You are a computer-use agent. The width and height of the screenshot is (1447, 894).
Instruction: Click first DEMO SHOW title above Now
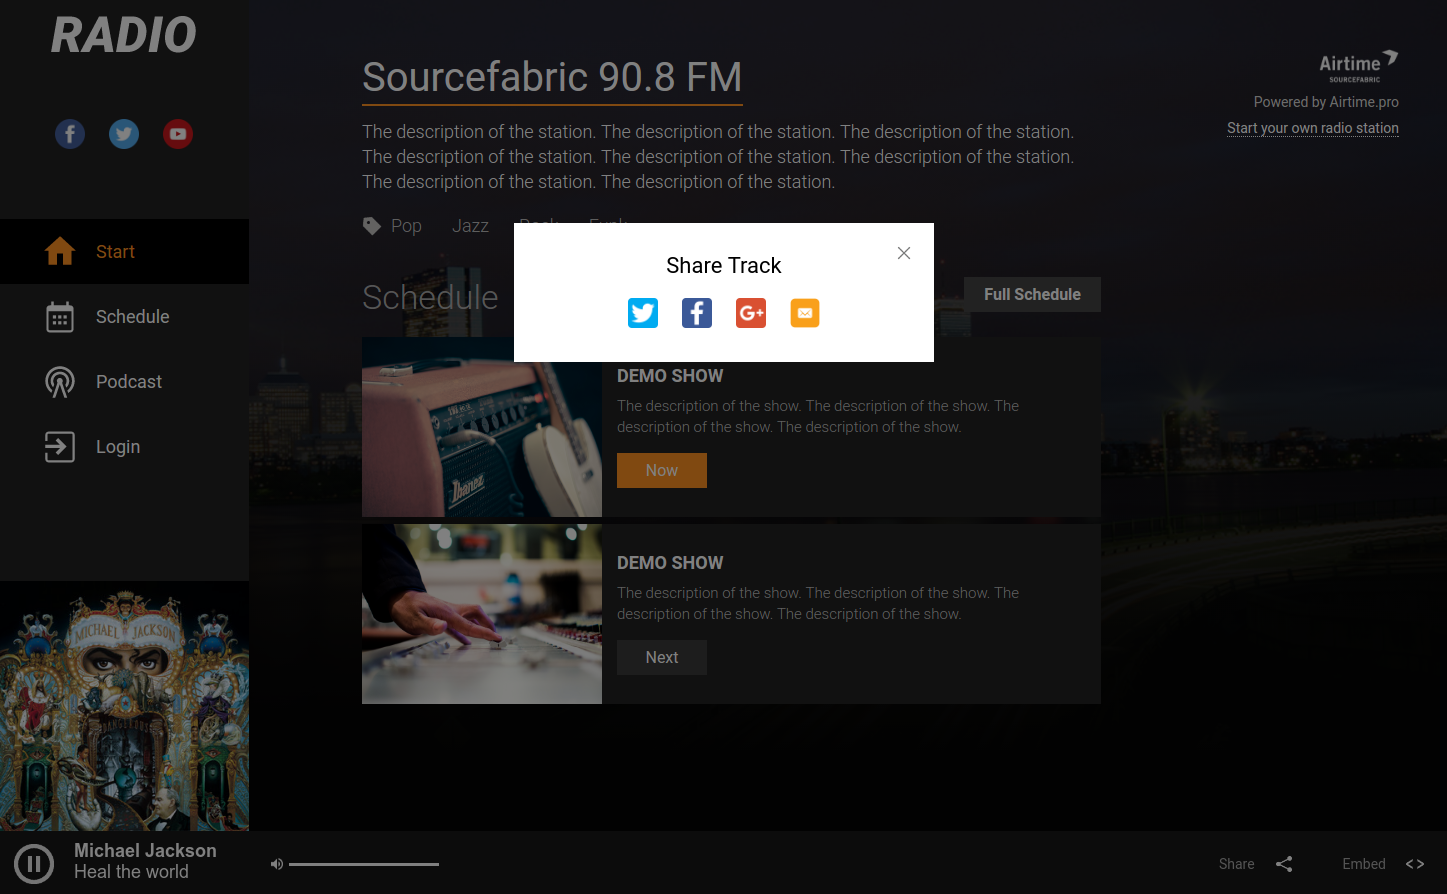click(670, 376)
